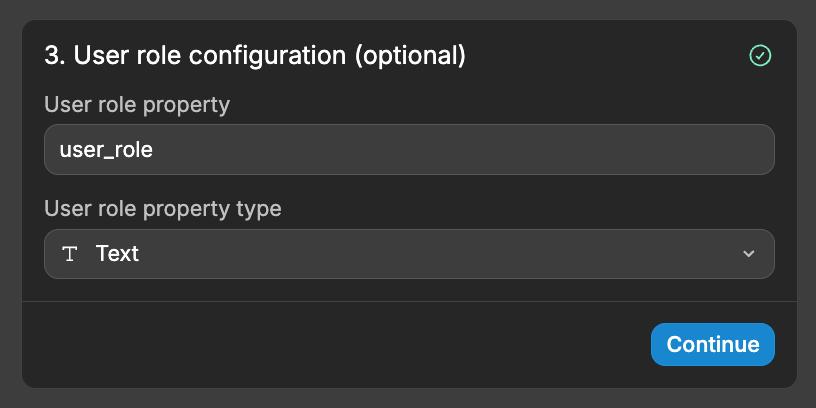Click the blank middle of the Text dropdown
Image resolution: width=816 pixels, height=408 pixels.
[x=437, y=254]
